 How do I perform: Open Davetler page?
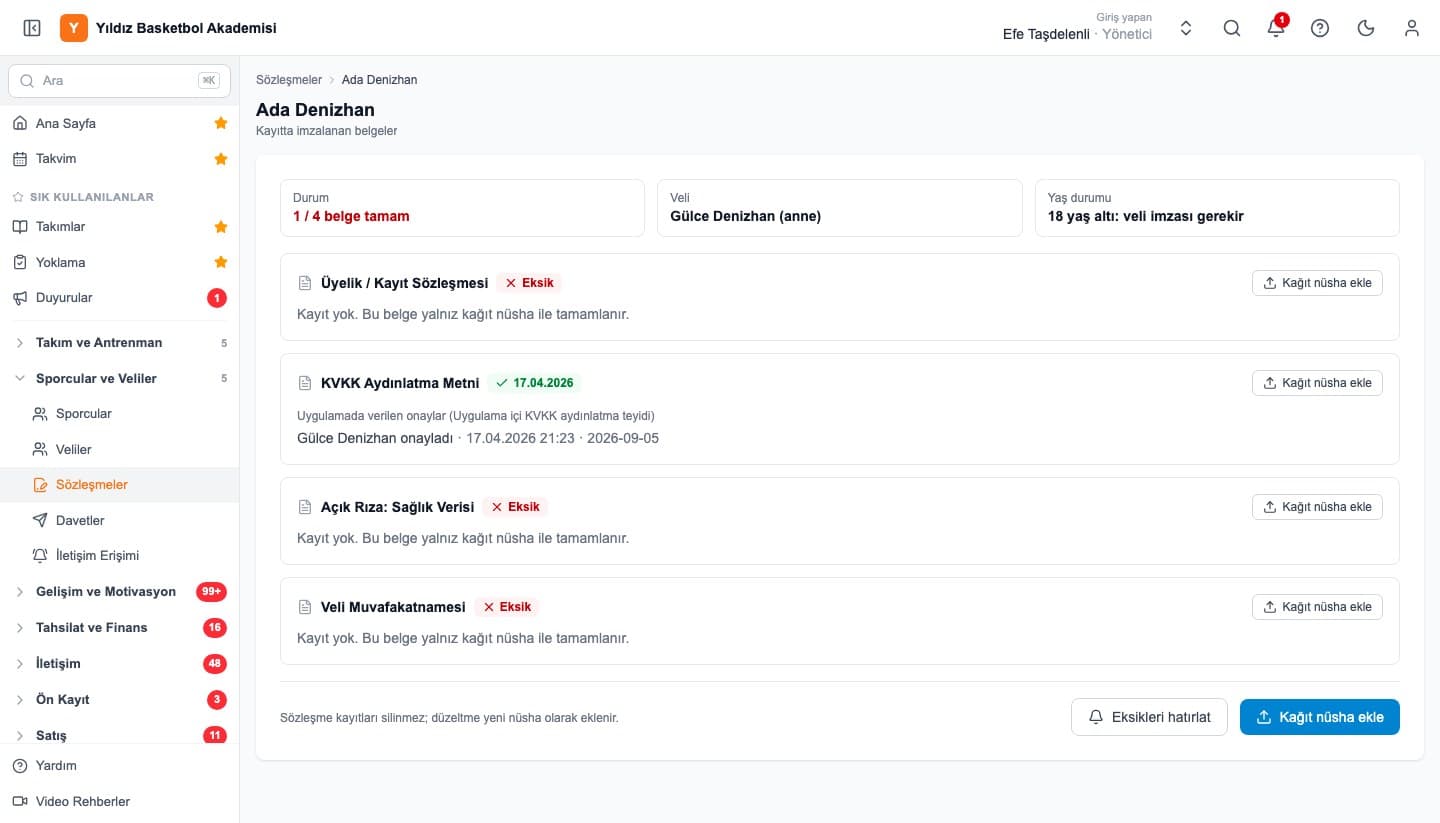[119, 521]
